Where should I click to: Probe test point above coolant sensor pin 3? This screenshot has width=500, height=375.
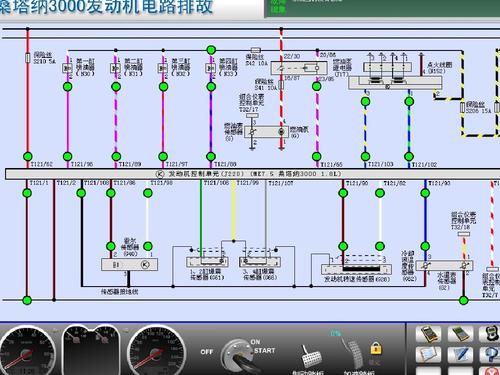pyautogui.click(x=425, y=246)
